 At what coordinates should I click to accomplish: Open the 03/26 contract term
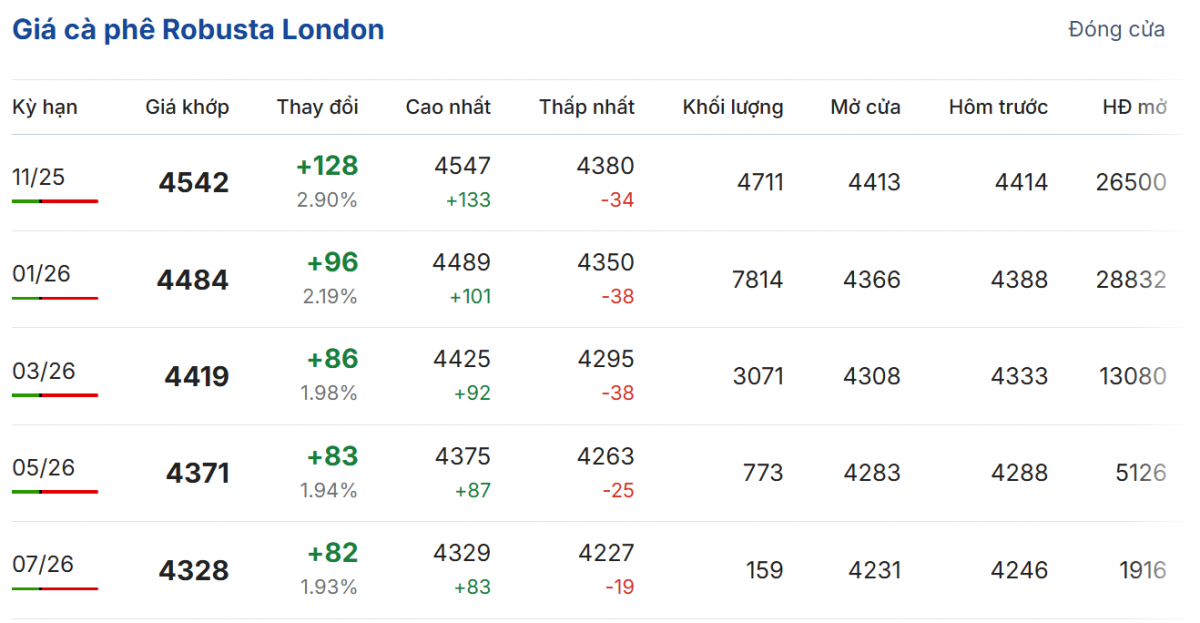pyautogui.click(x=44, y=371)
